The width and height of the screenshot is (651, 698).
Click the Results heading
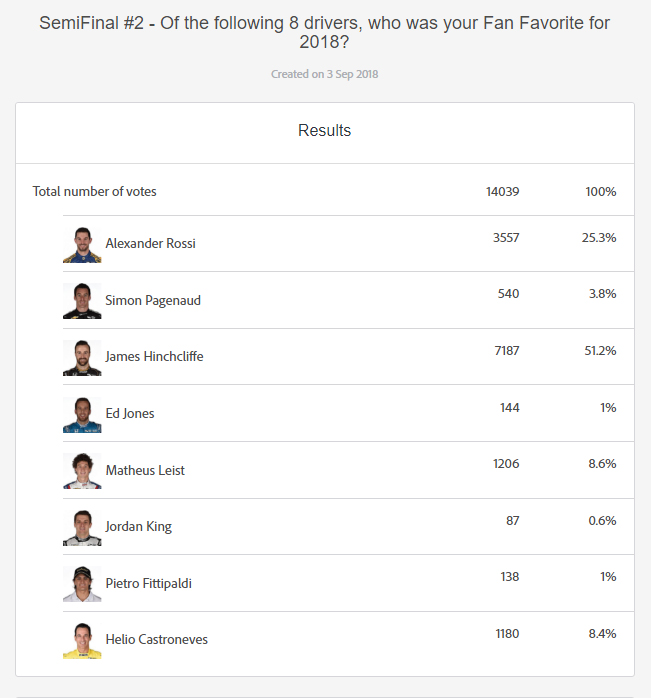tap(325, 131)
